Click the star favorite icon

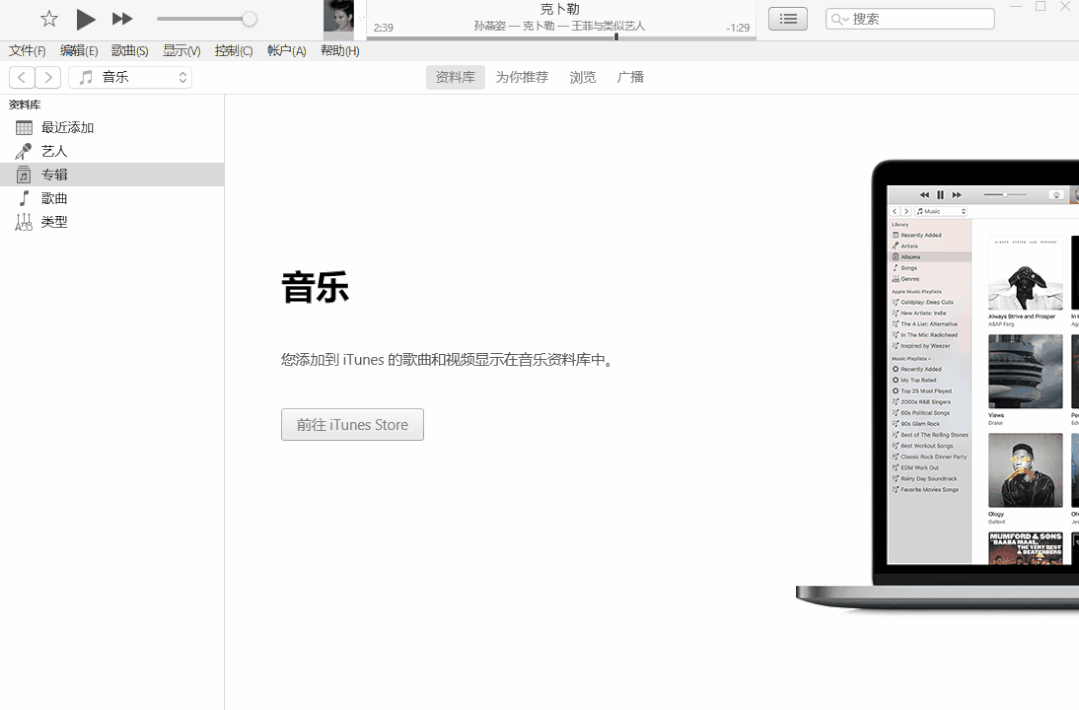[49, 19]
